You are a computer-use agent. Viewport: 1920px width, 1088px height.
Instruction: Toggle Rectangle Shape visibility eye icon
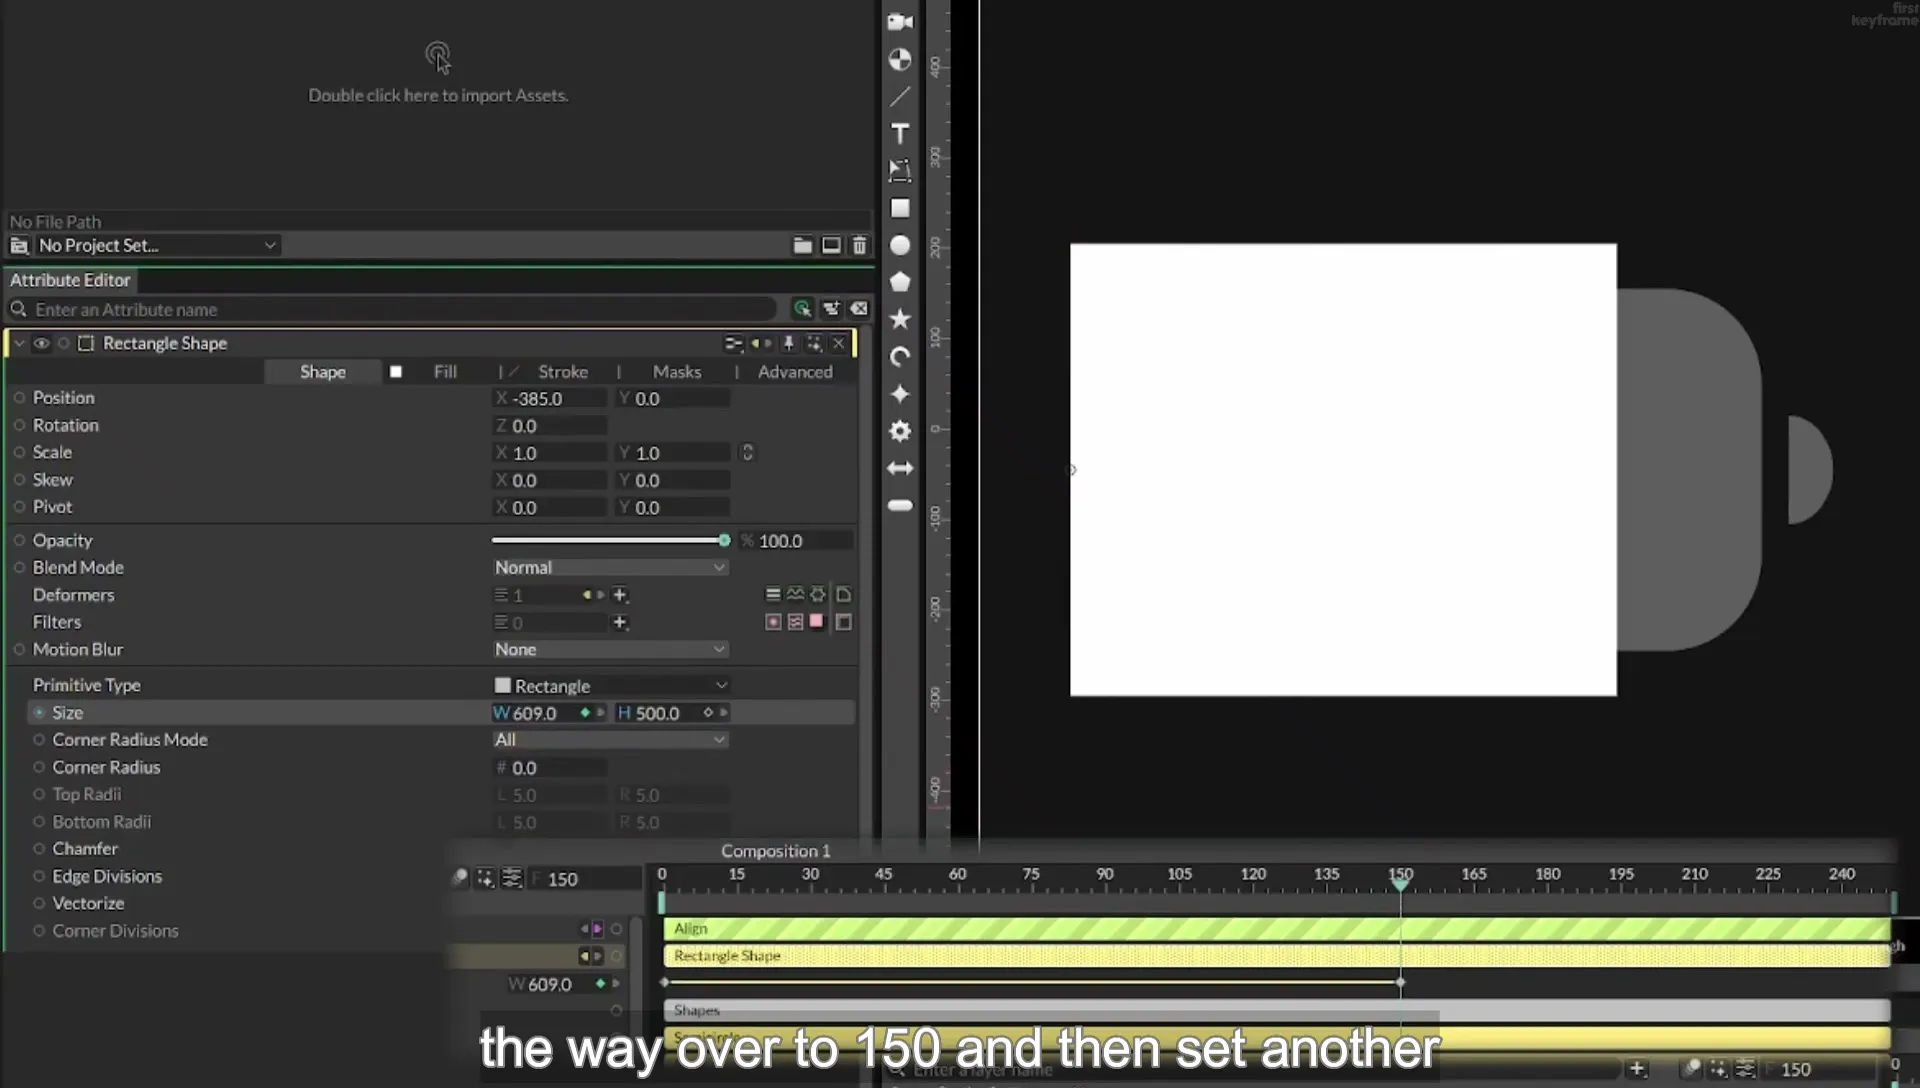coord(41,343)
